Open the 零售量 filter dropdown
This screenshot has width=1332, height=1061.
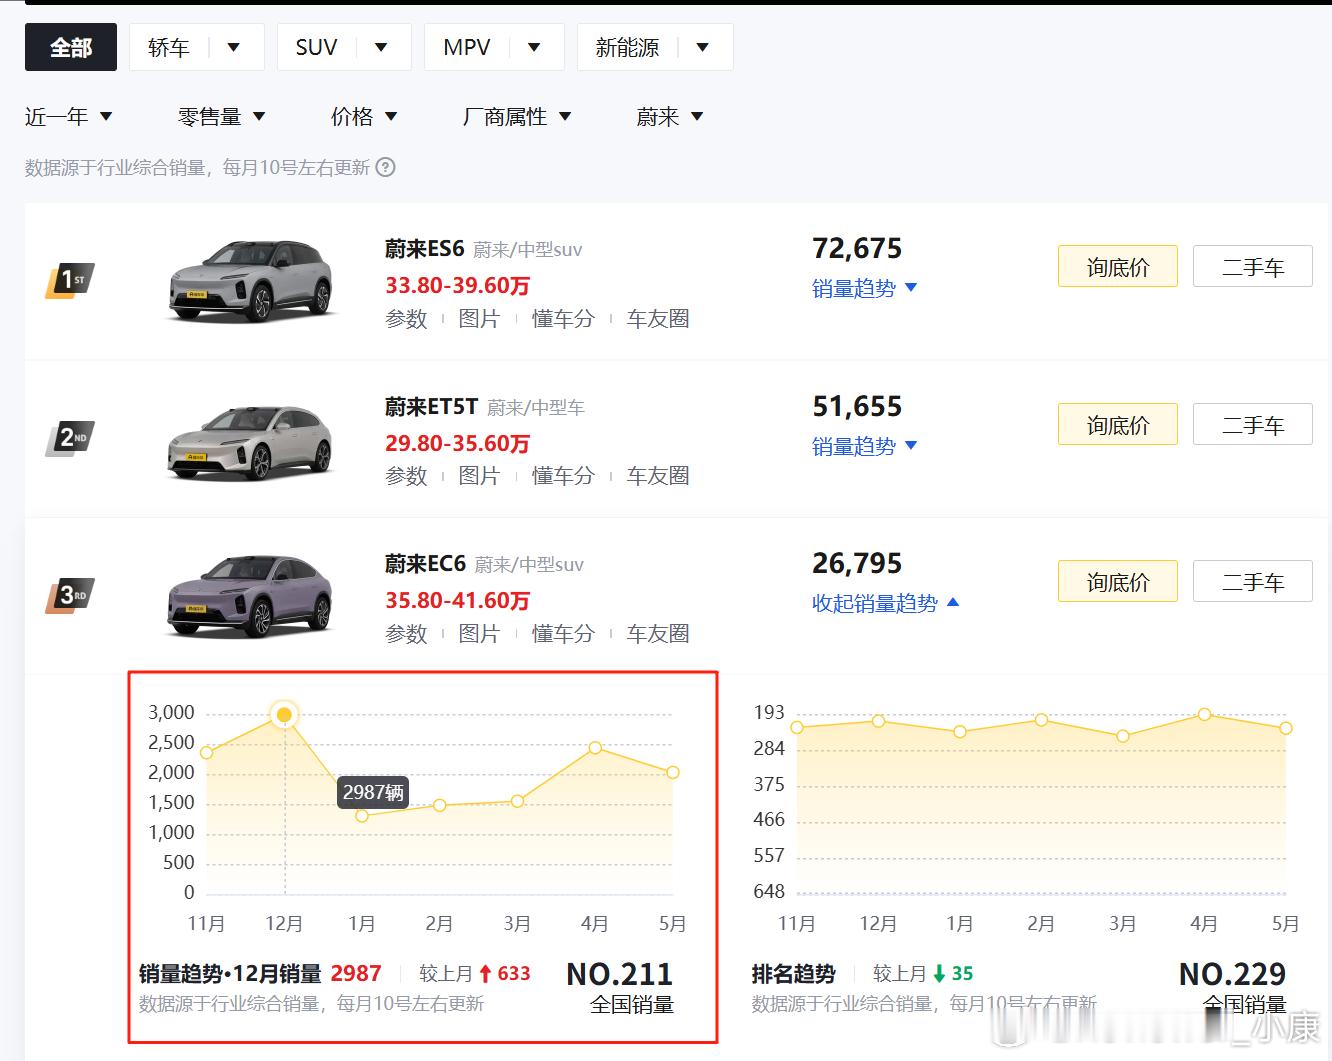(x=221, y=117)
